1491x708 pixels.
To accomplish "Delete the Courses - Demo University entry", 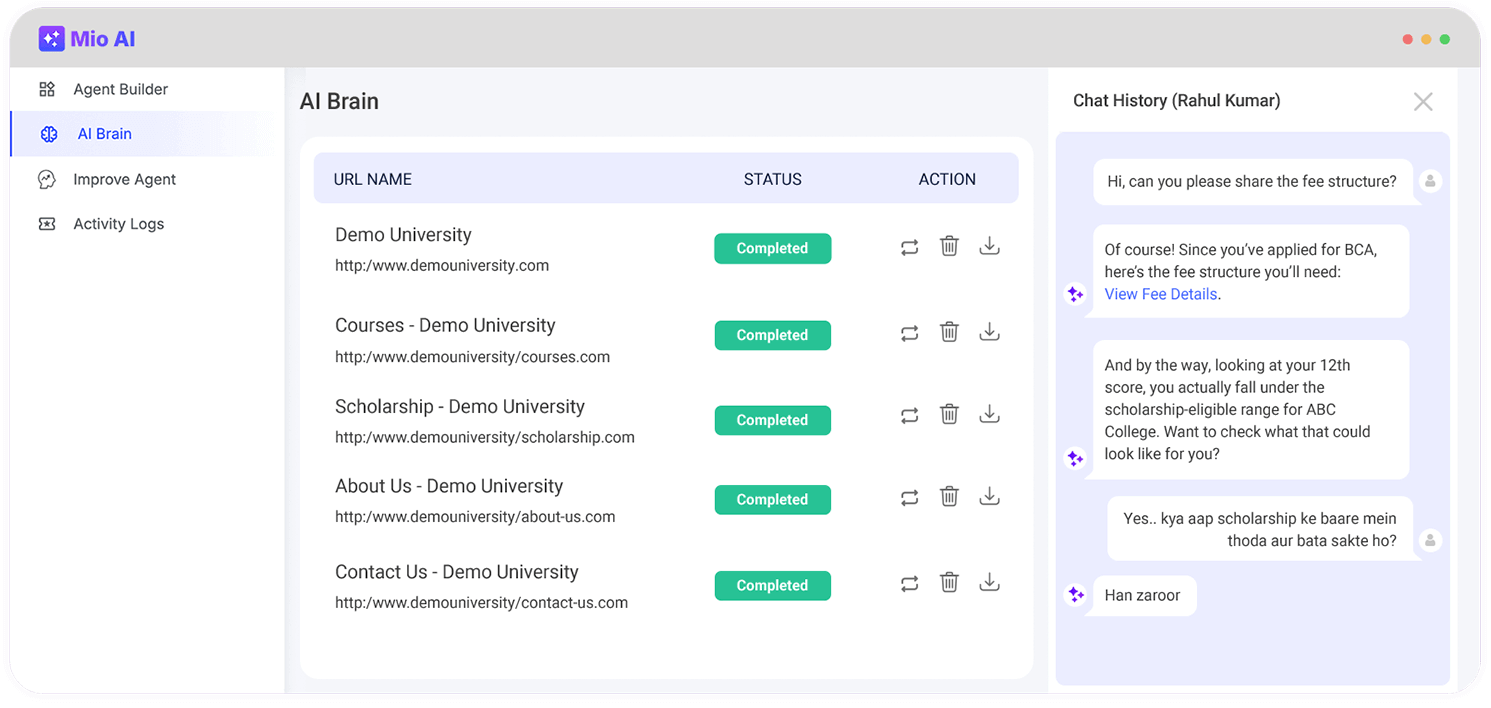I will coord(949,333).
